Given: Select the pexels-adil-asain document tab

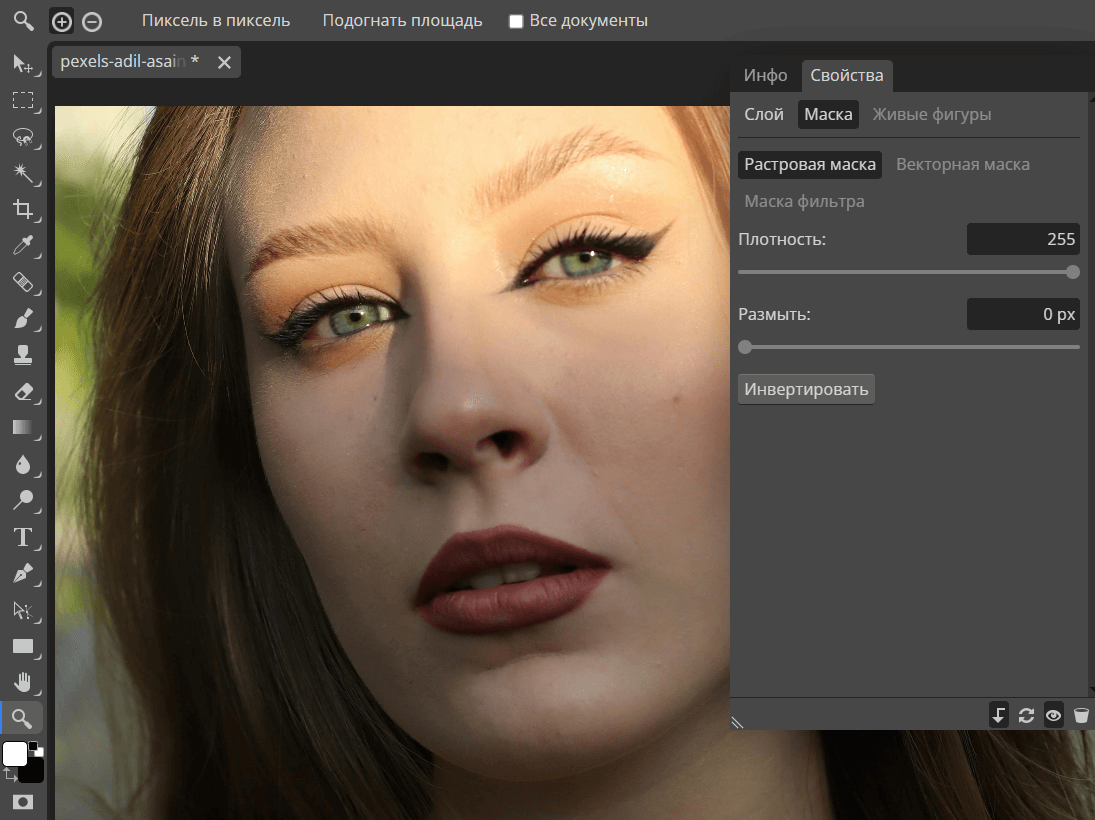Looking at the screenshot, I should coord(129,61).
